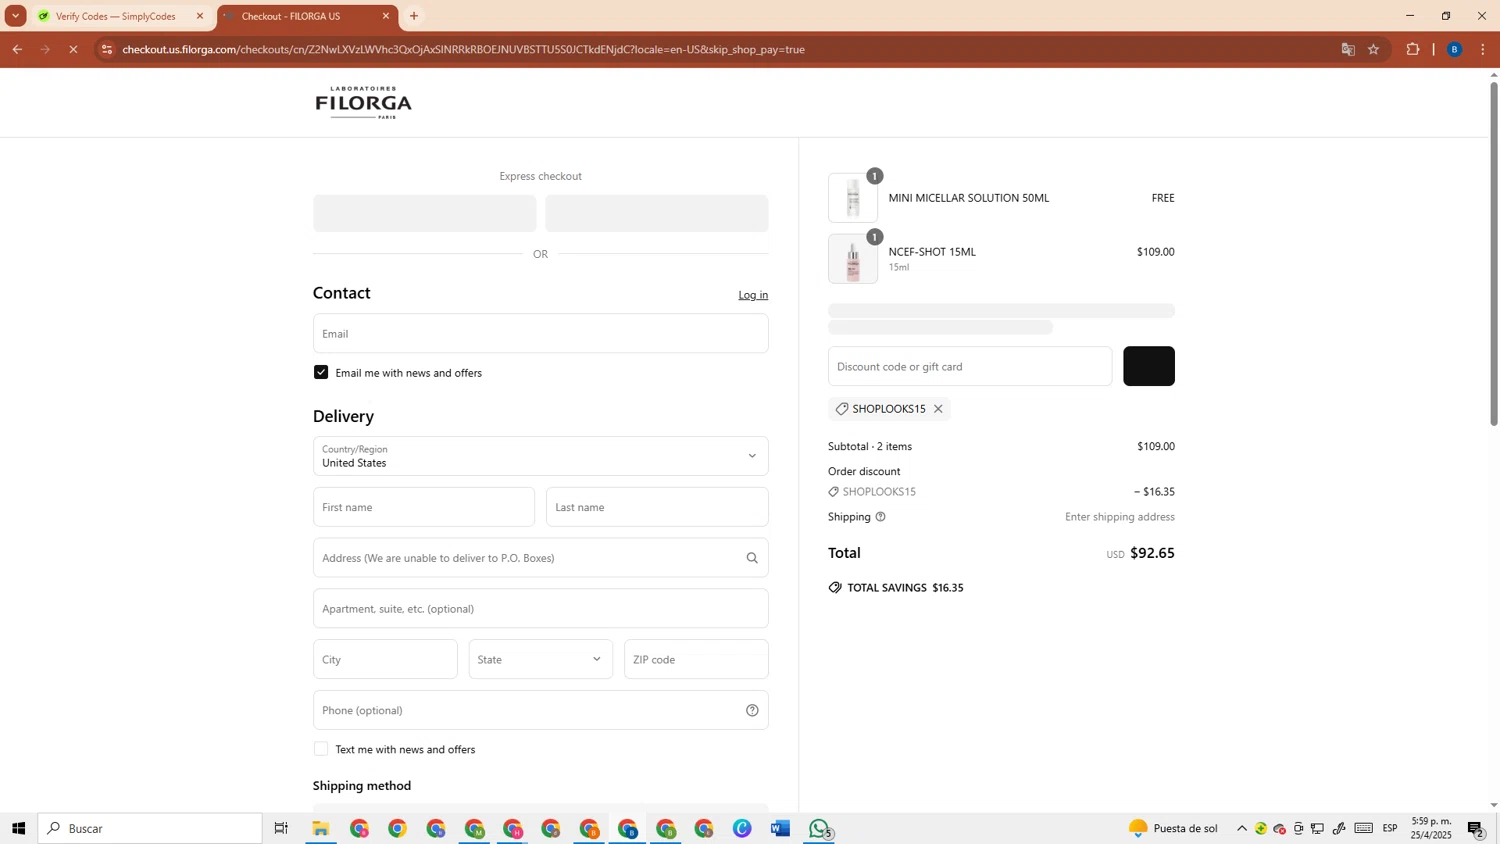Click the City field
1500x844 pixels.
385,659
